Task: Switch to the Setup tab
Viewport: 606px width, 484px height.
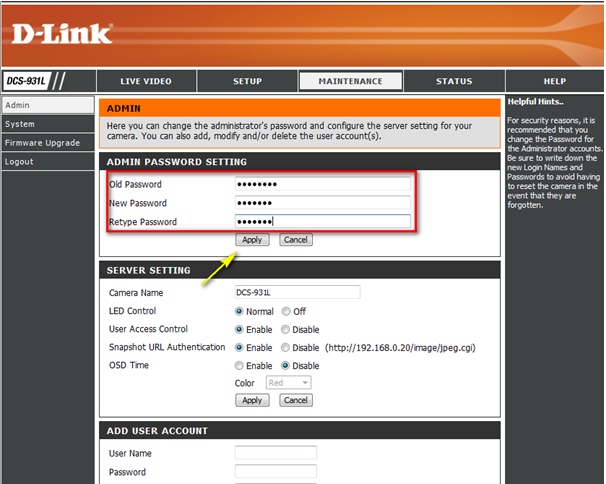Action: [x=247, y=81]
